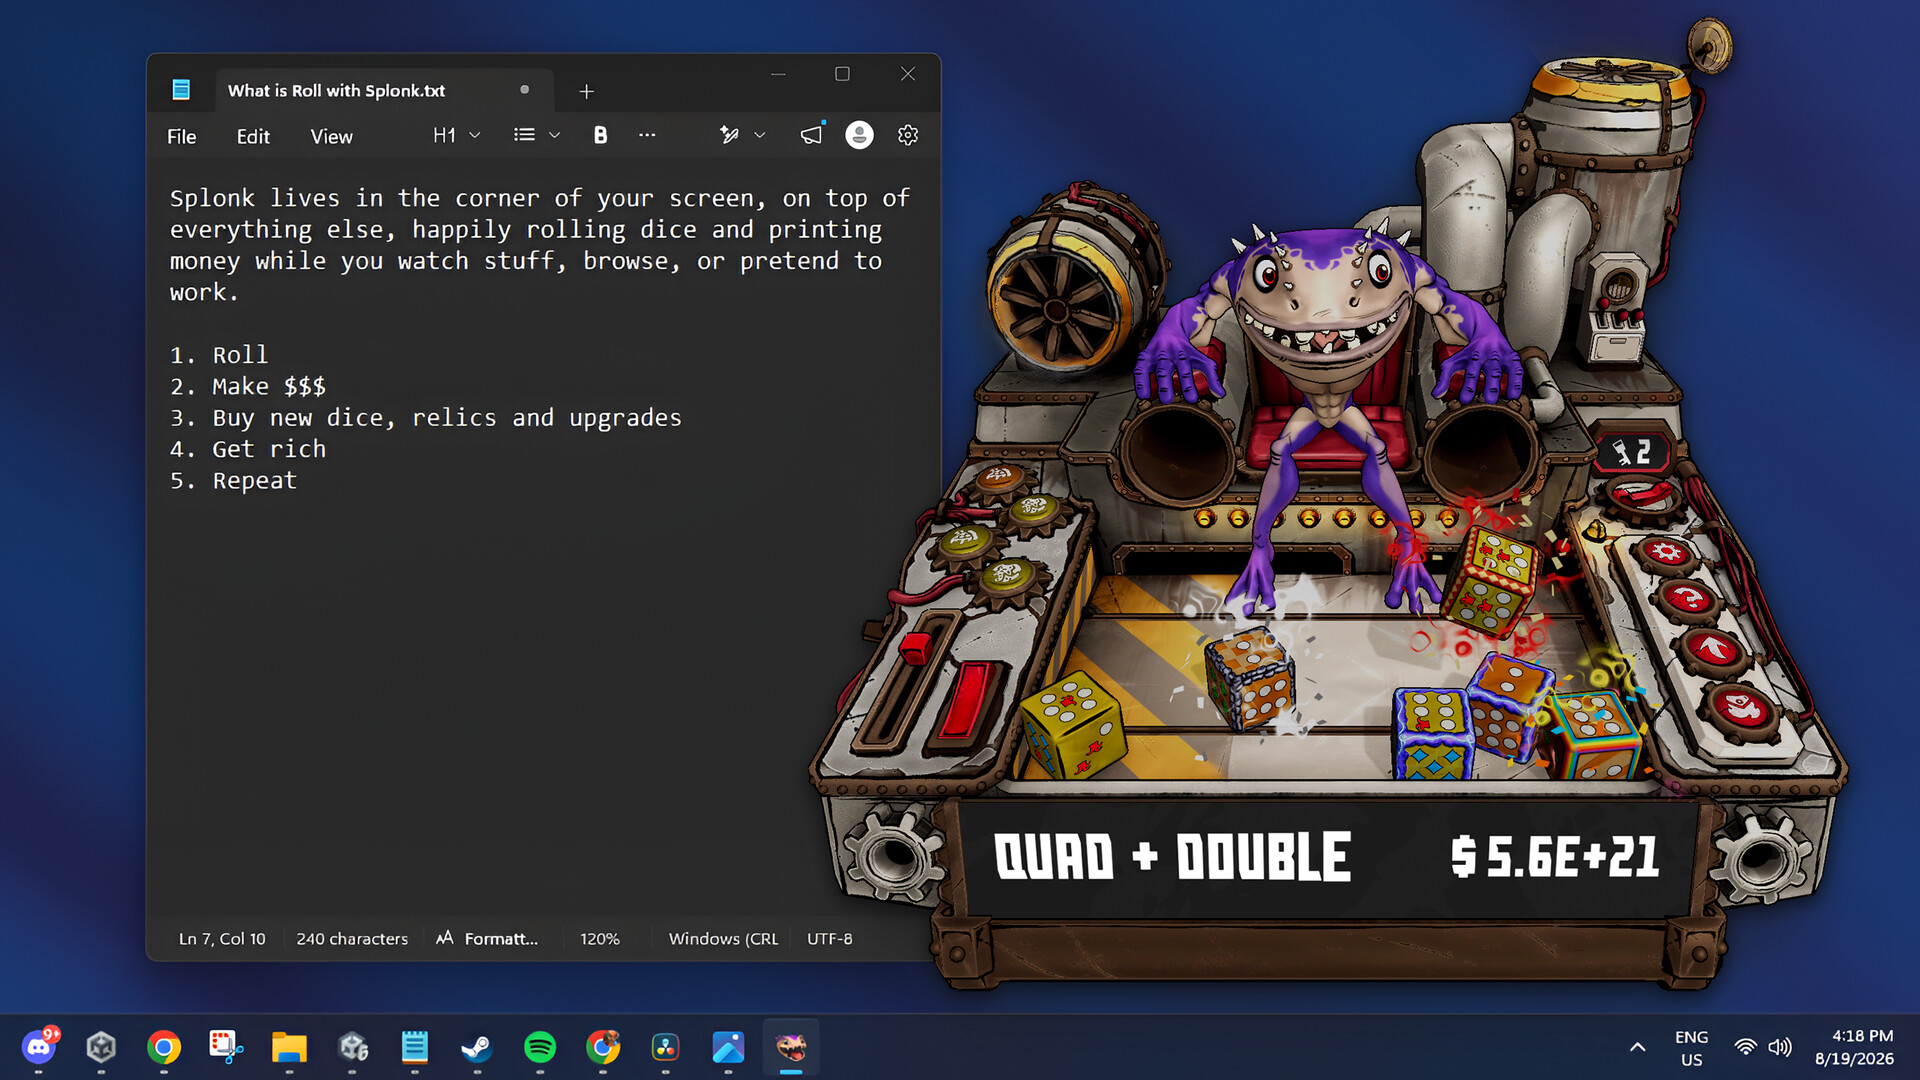1920x1080 pixels.
Task: Open DaVinci Resolve from the taskbar
Action: [665, 1047]
